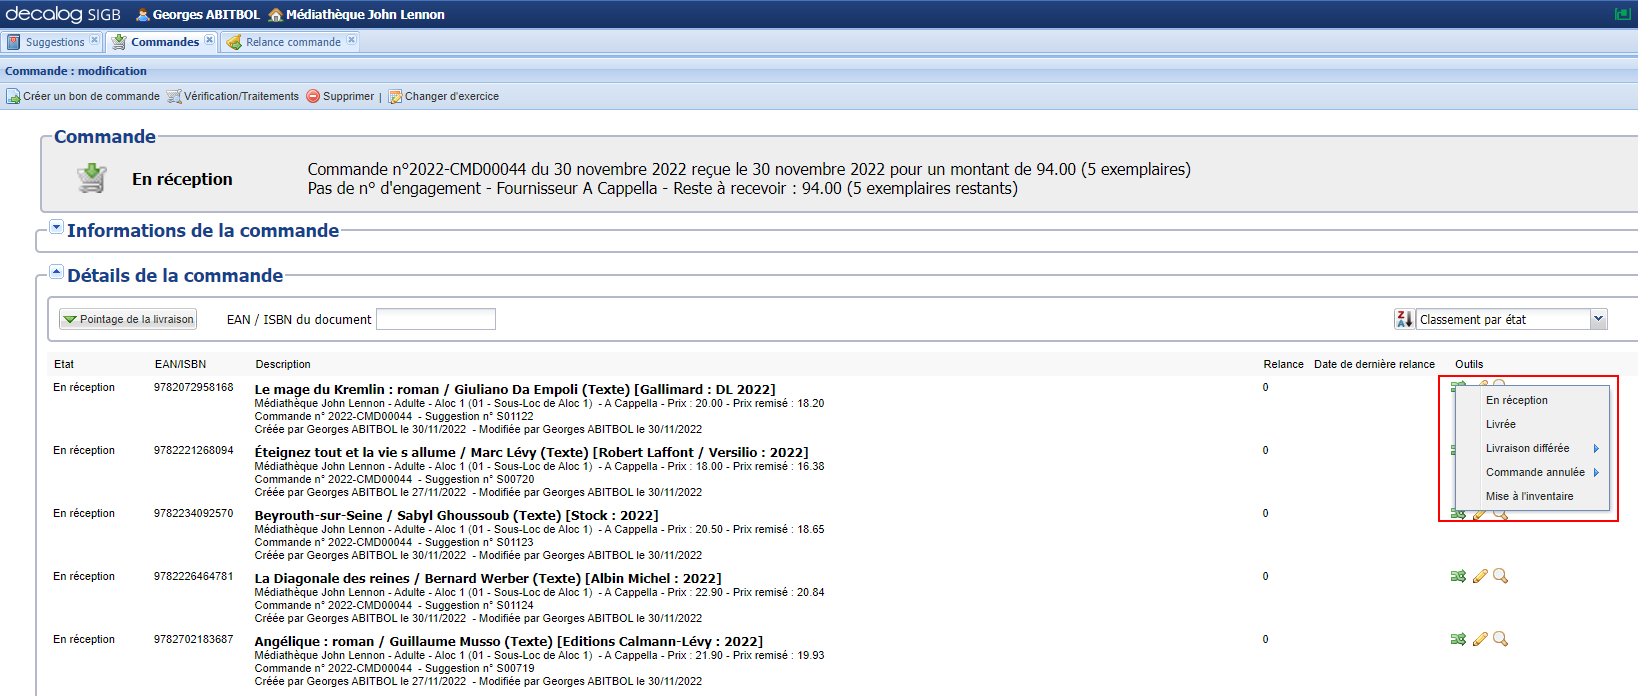This screenshot has height=696, width=1638.
Task: Click EAN 9782702183687
Action: (x=193, y=639)
